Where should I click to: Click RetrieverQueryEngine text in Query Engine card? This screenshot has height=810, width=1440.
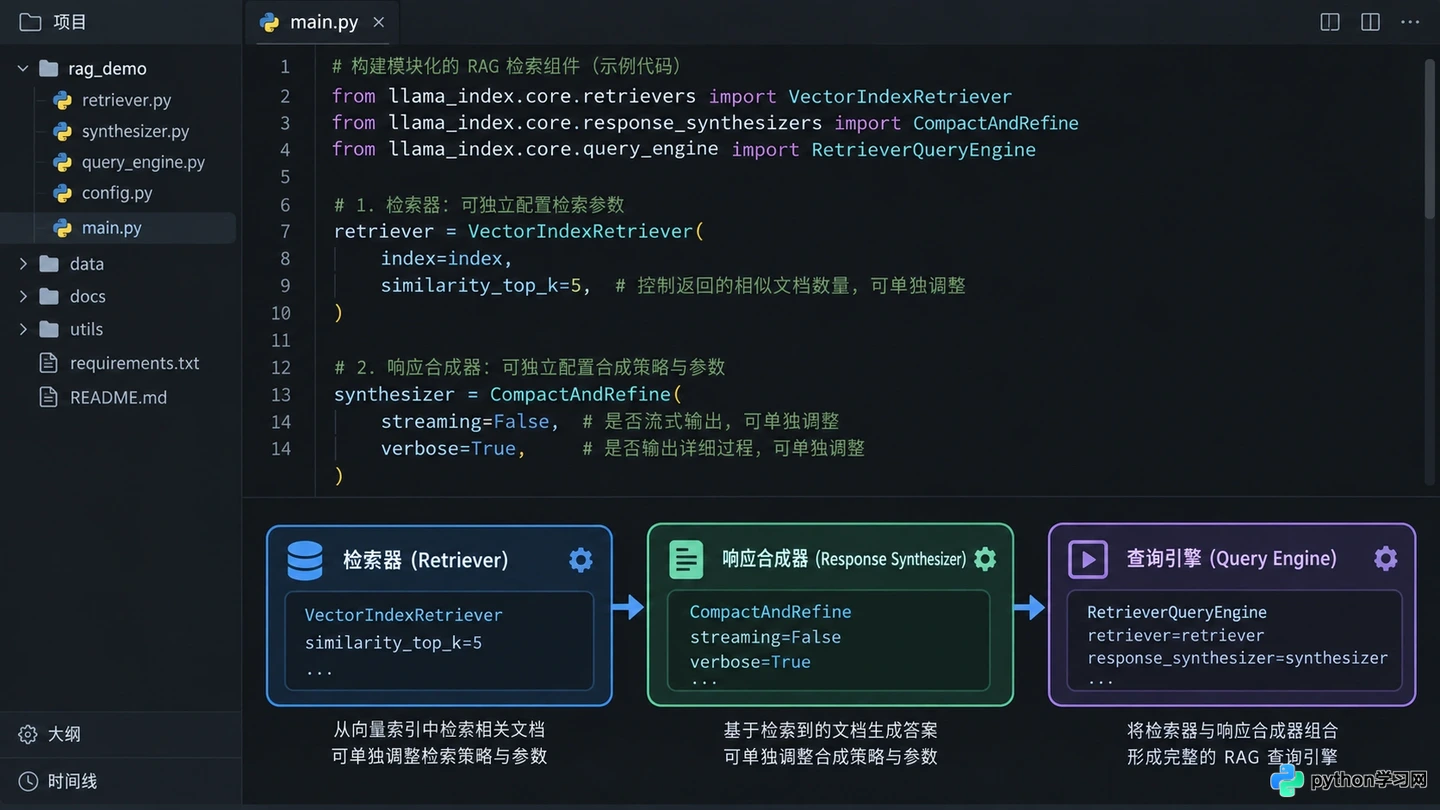tap(1177, 612)
